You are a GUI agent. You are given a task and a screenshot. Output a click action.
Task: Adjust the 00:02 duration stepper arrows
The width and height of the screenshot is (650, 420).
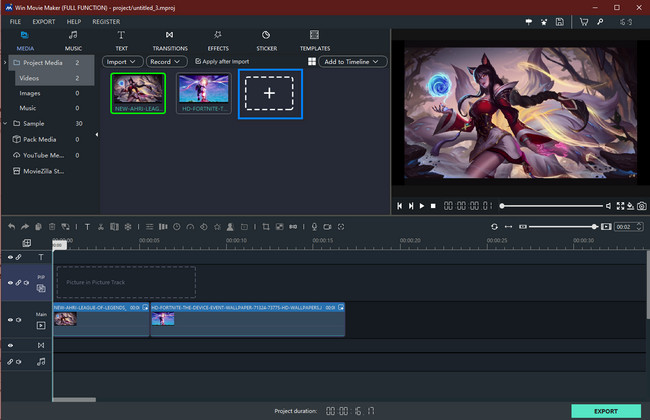point(639,227)
